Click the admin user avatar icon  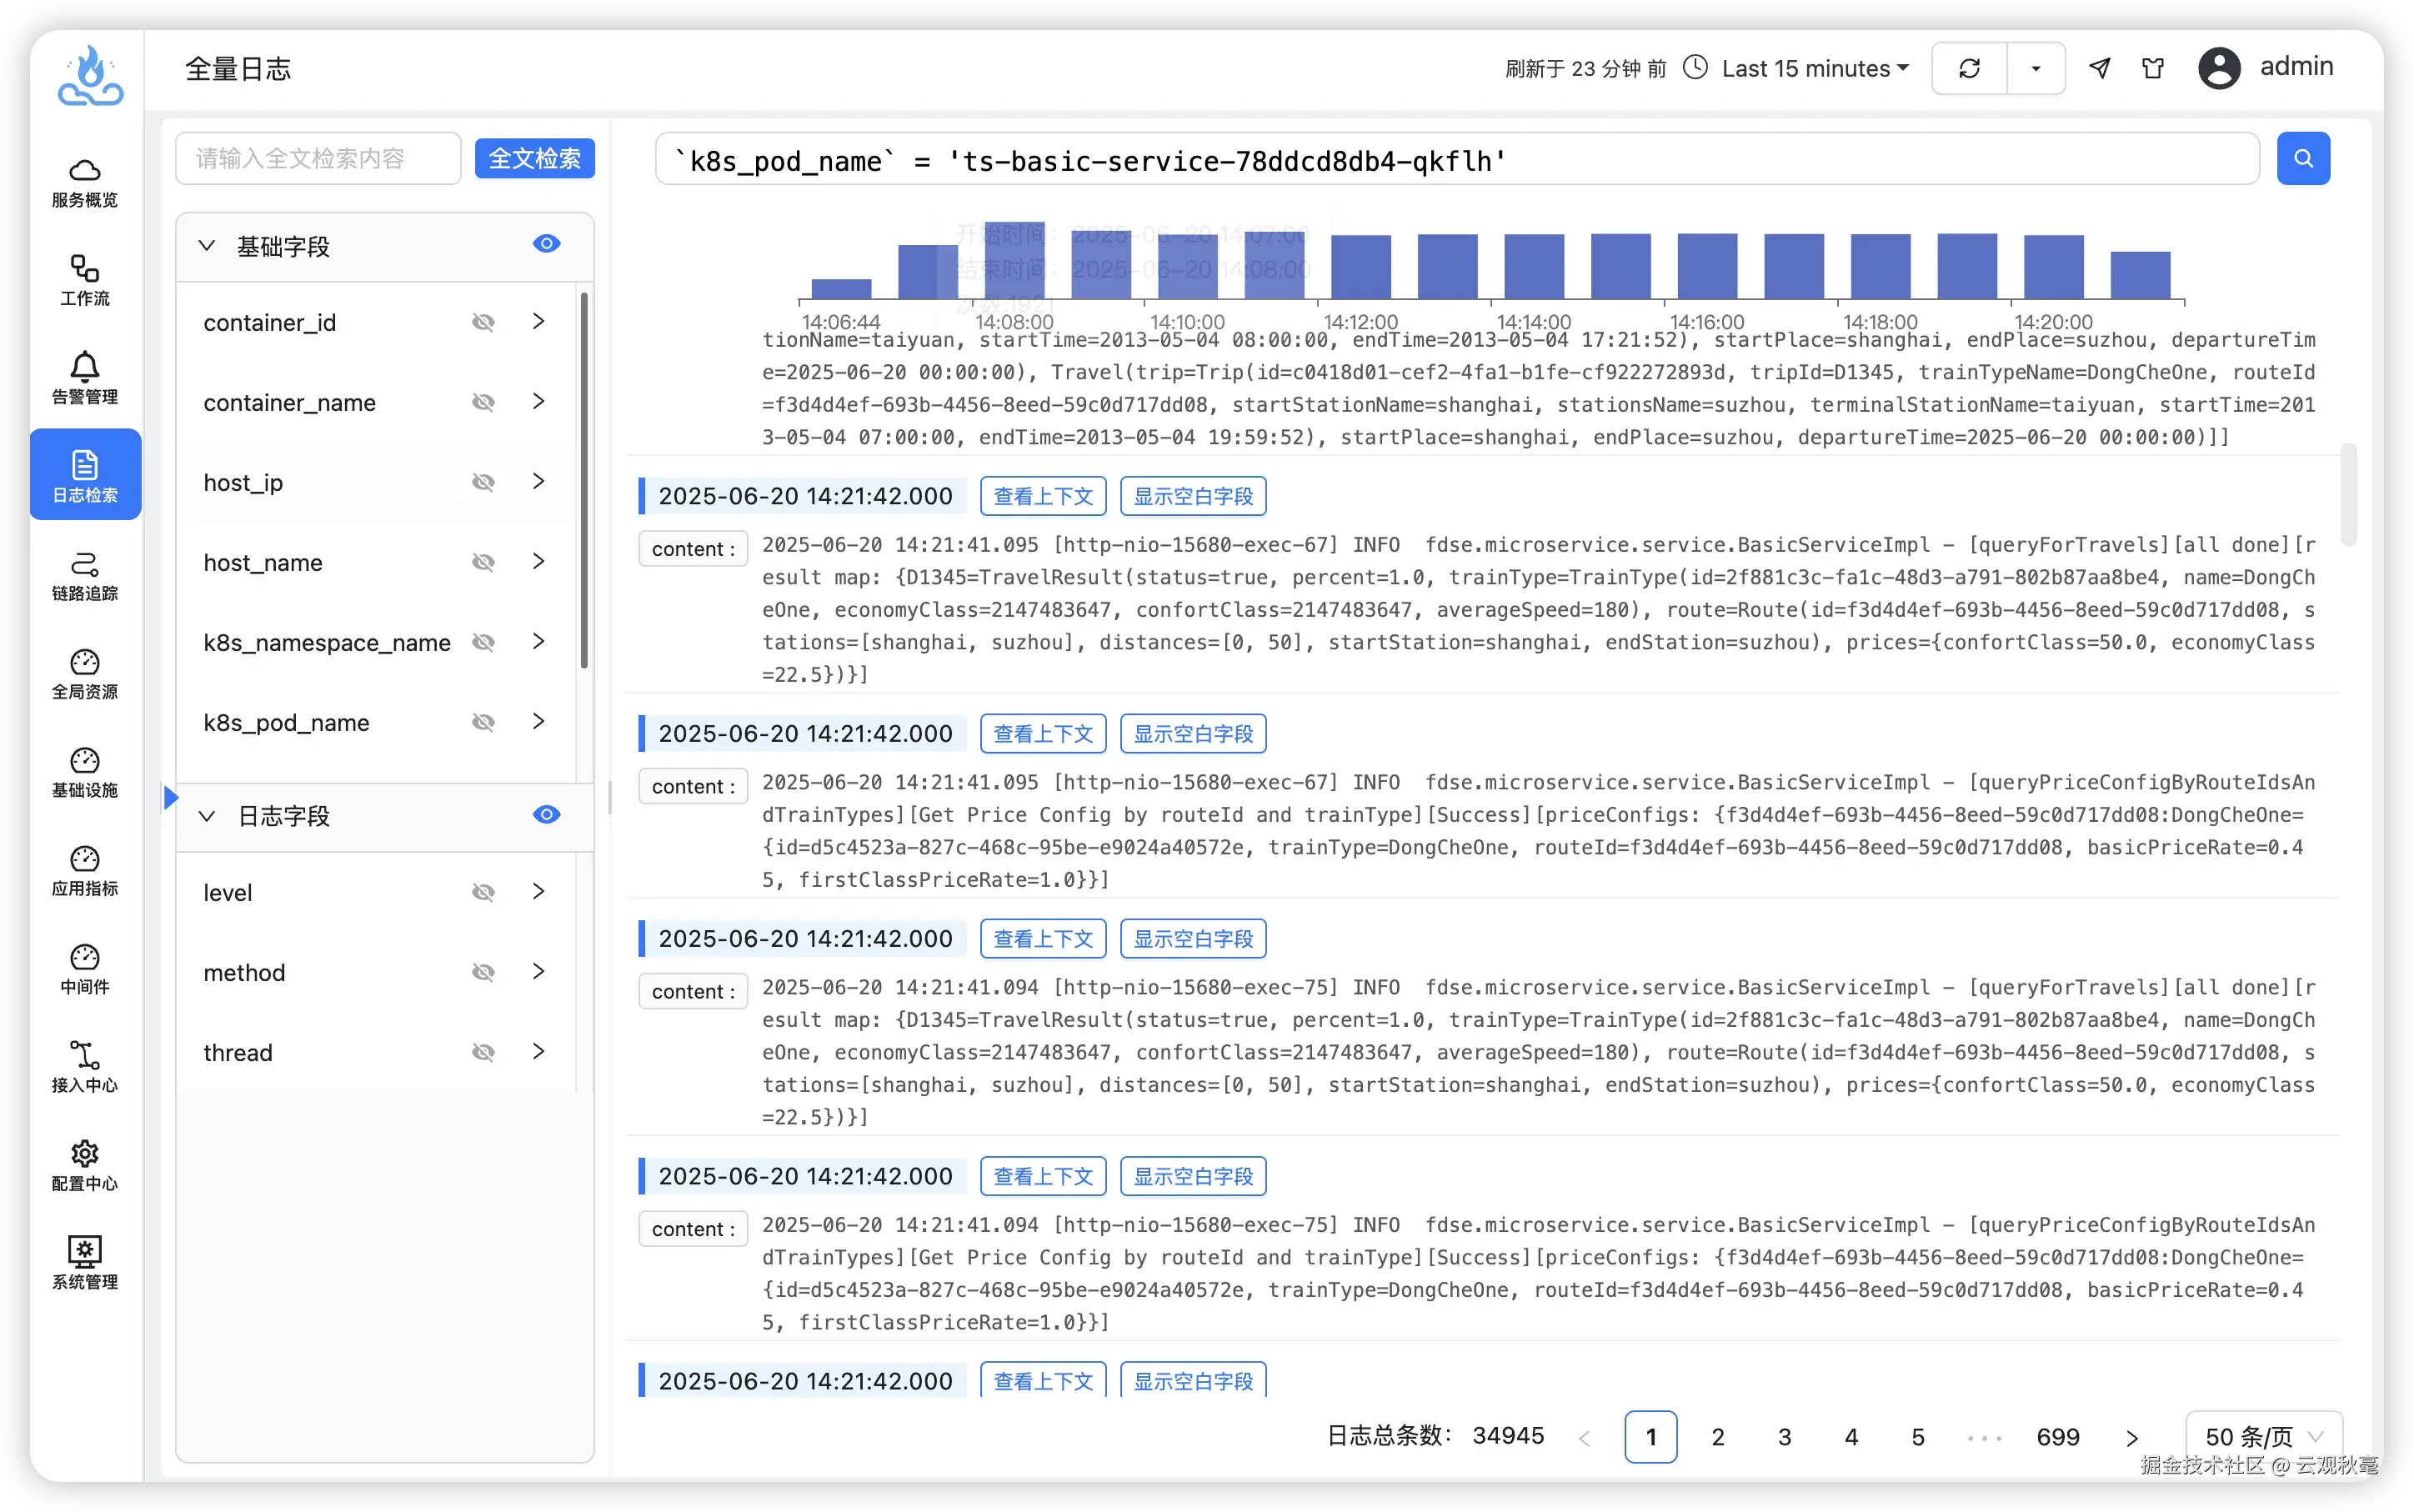(x=2219, y=69)
